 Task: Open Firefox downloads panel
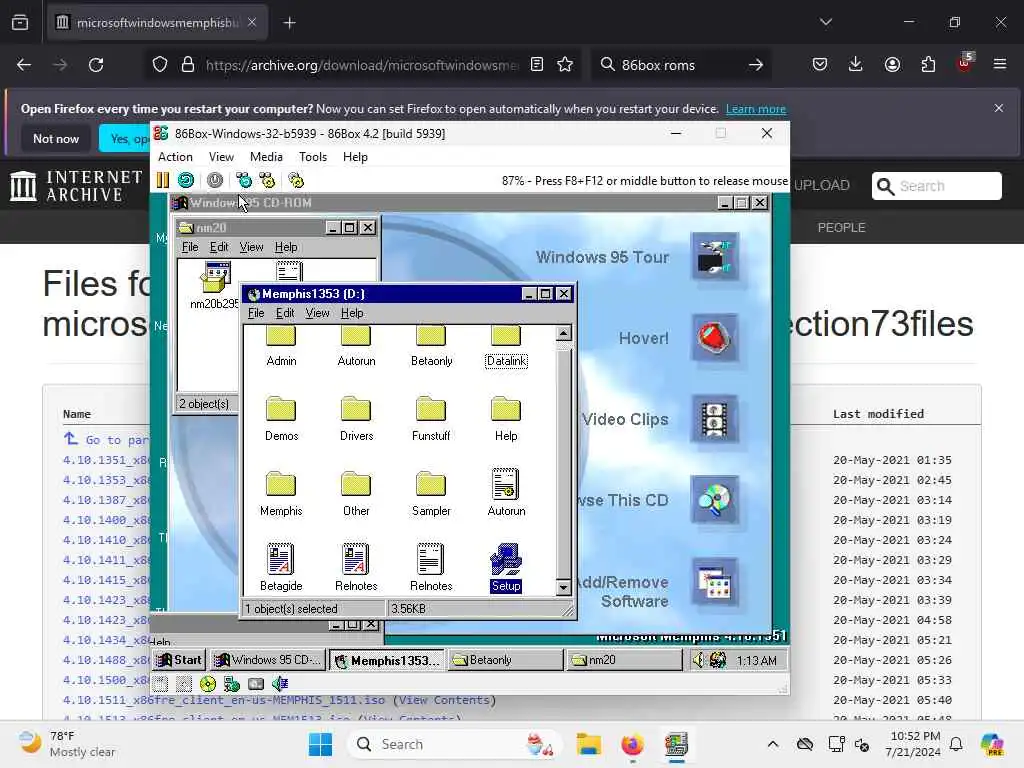[856, 64]
